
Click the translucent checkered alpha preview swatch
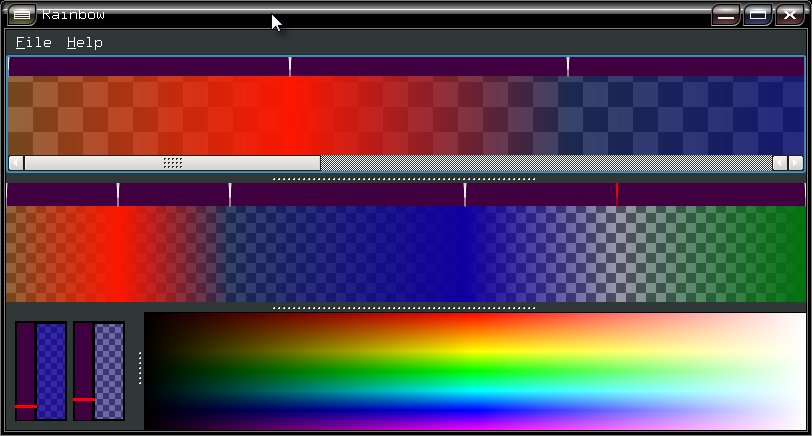click(109, 370)
